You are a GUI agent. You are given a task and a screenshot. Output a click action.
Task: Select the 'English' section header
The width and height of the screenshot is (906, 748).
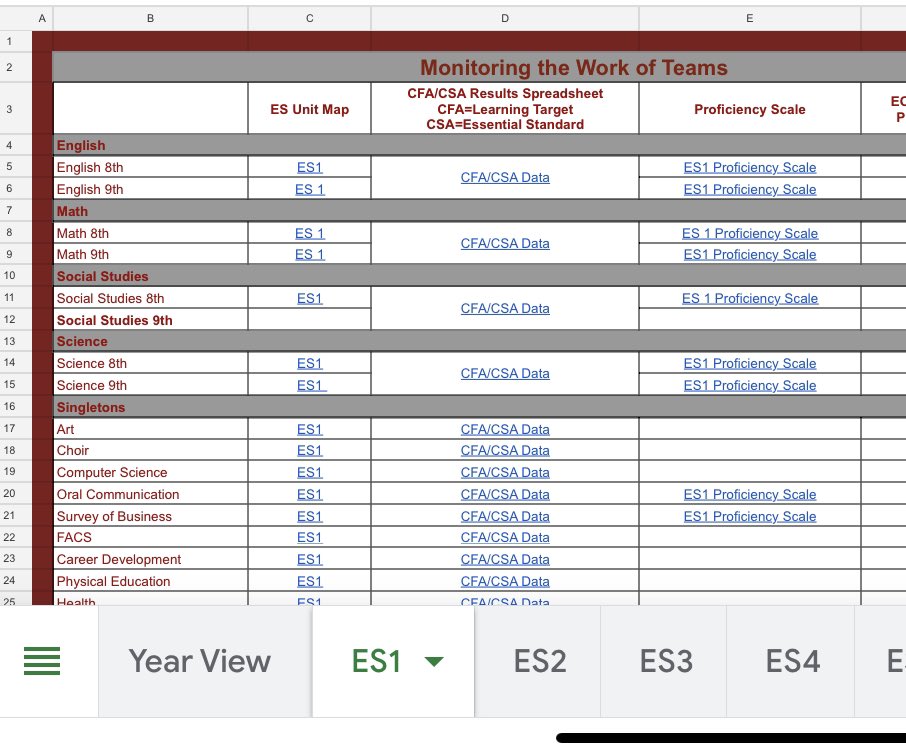(x=81, y=146)
